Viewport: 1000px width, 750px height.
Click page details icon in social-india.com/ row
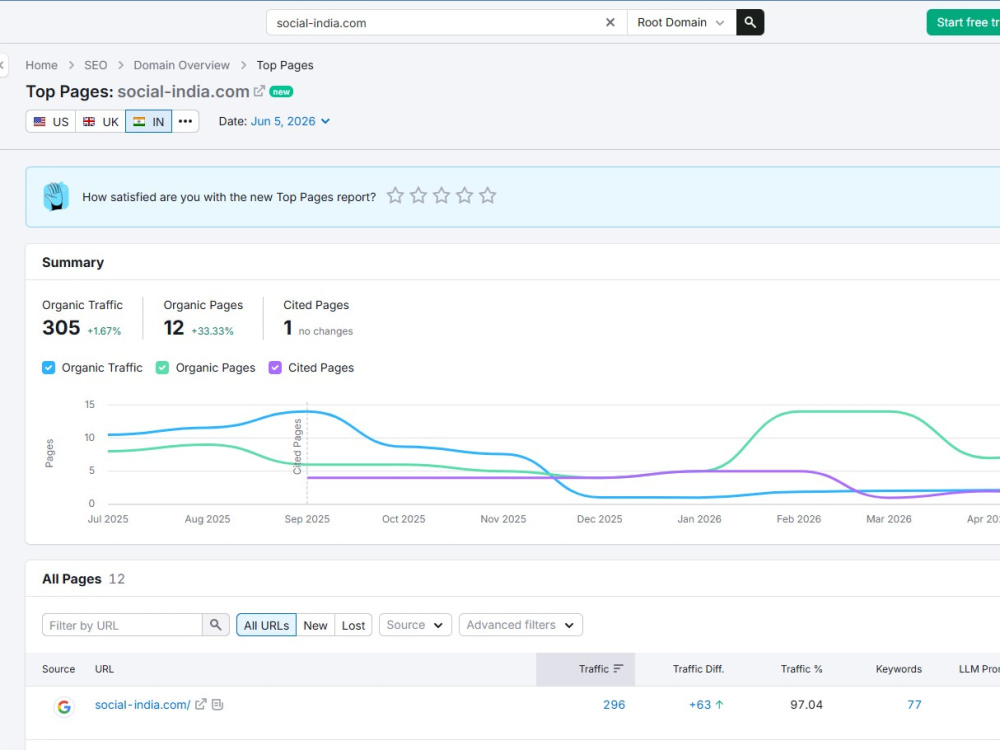[x=217, y=704]
